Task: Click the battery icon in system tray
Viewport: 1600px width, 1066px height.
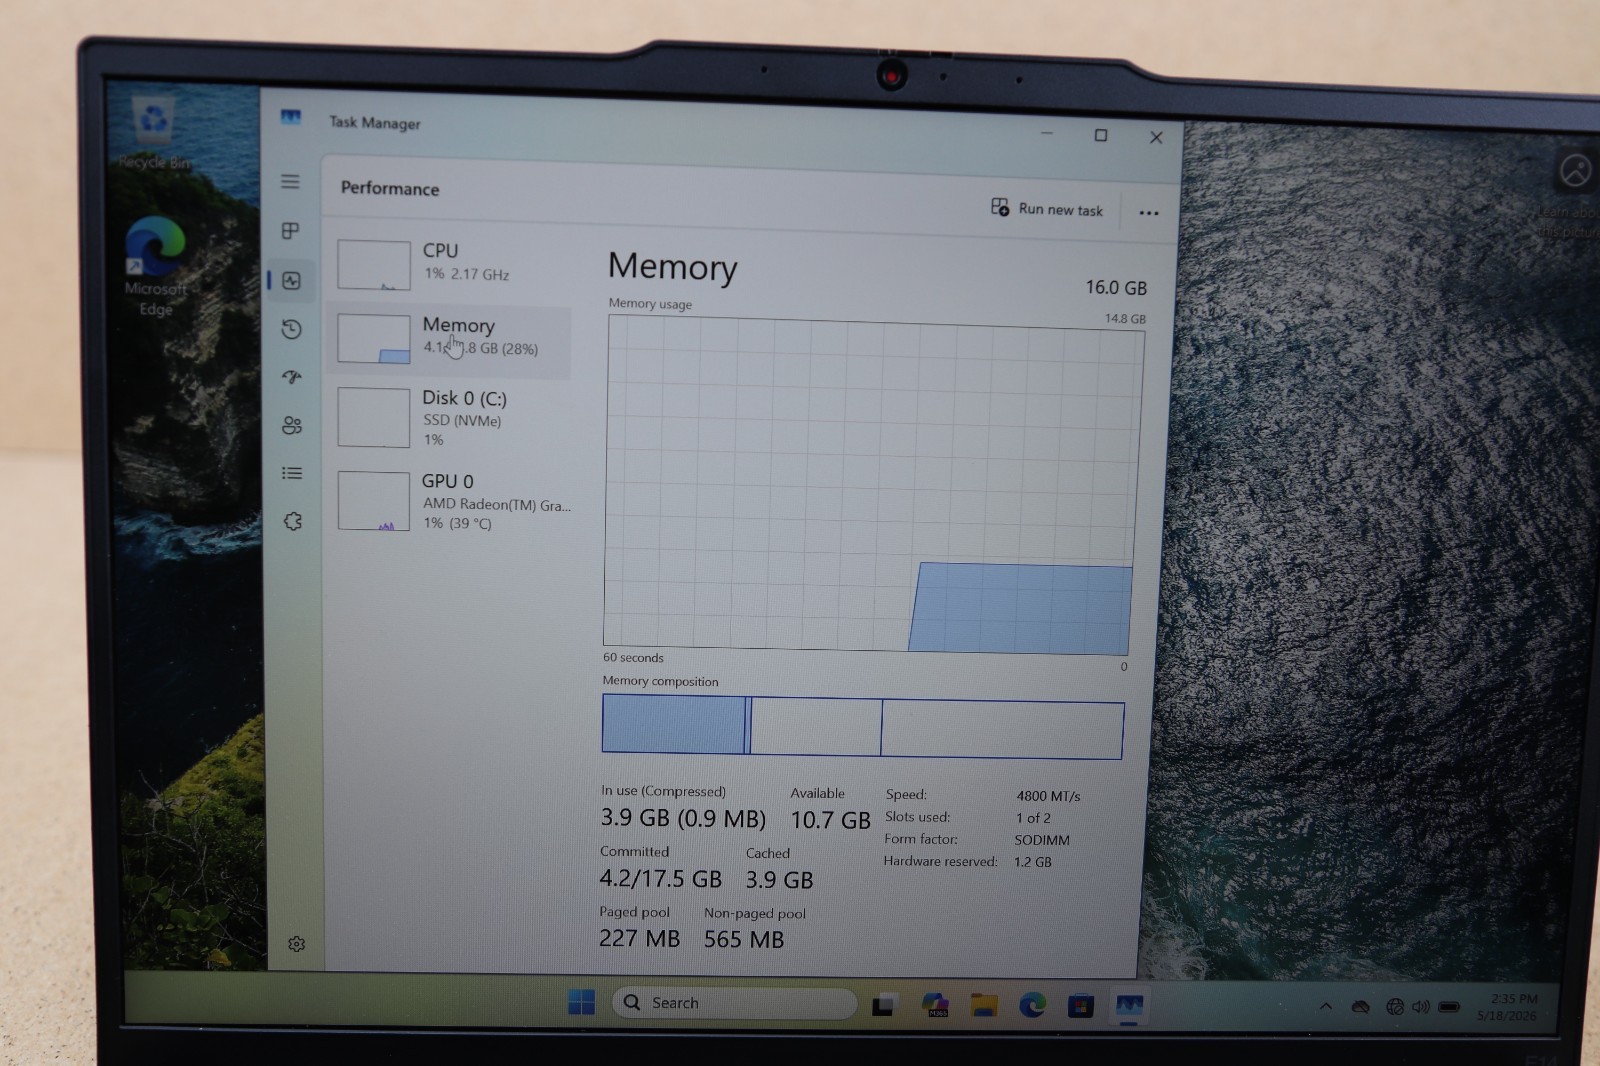Action: click(1449, 1007)
